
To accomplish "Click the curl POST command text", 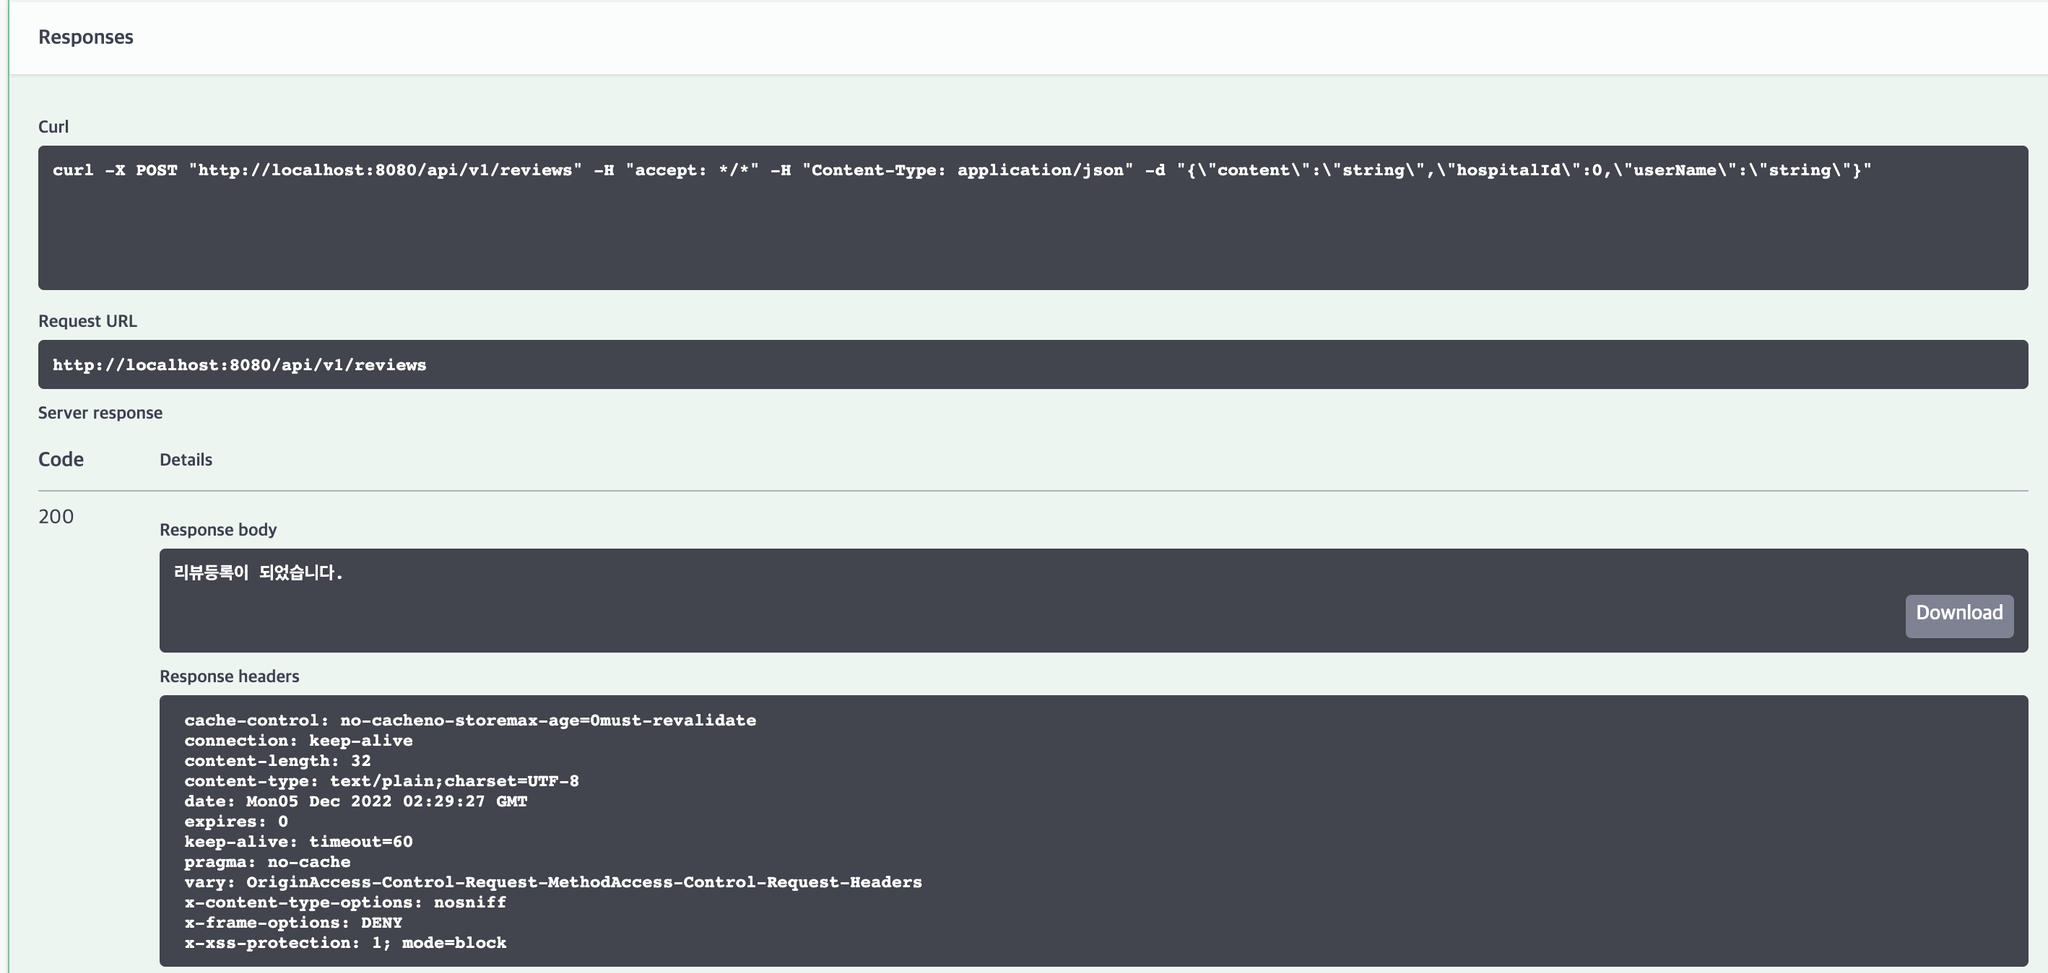I will 961,171.
